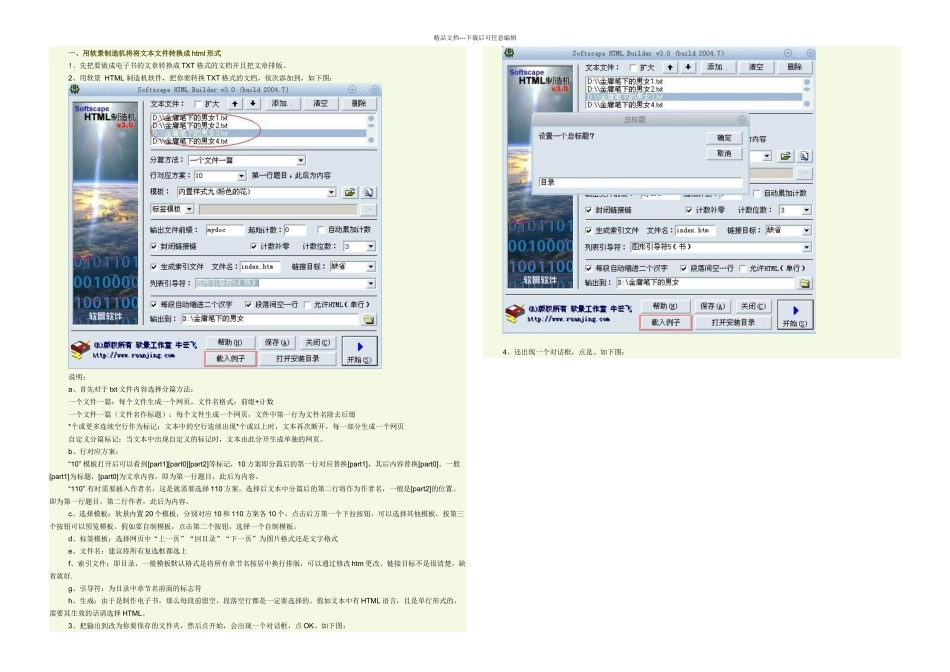Click 删除 button in left window

[x=359, y=104]
